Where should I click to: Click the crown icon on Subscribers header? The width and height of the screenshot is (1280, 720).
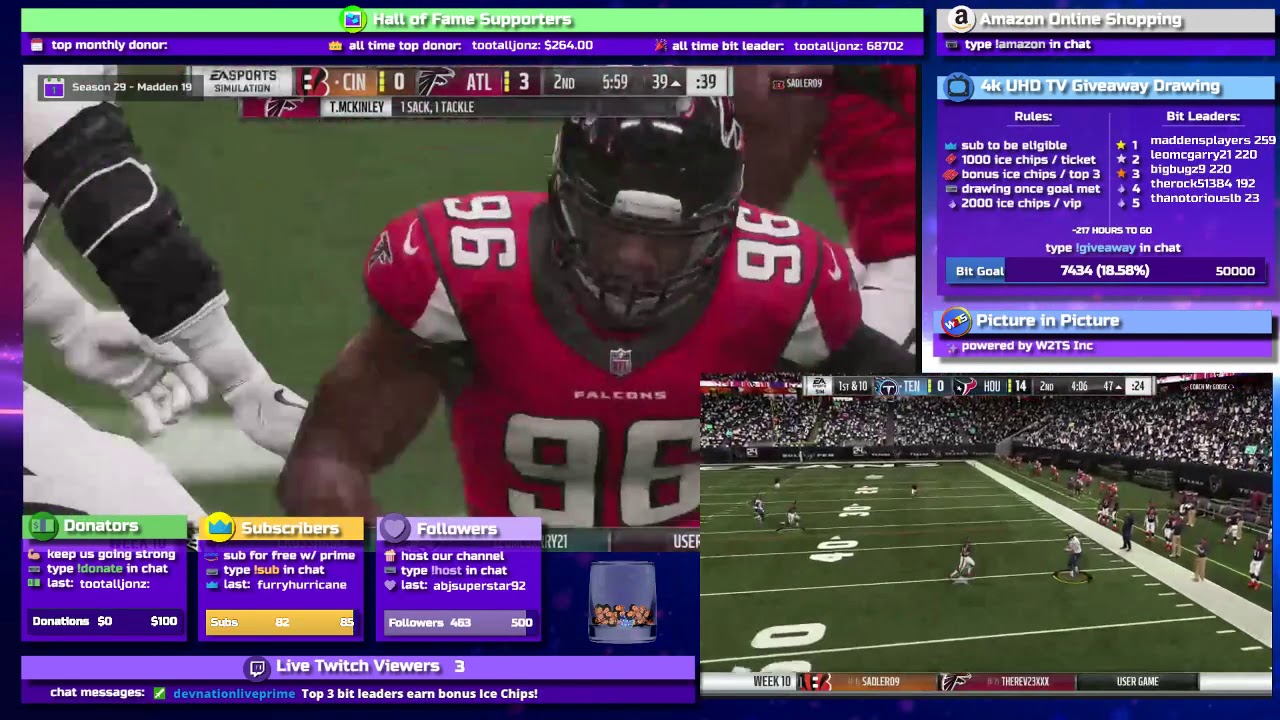[x=220, y=527]
